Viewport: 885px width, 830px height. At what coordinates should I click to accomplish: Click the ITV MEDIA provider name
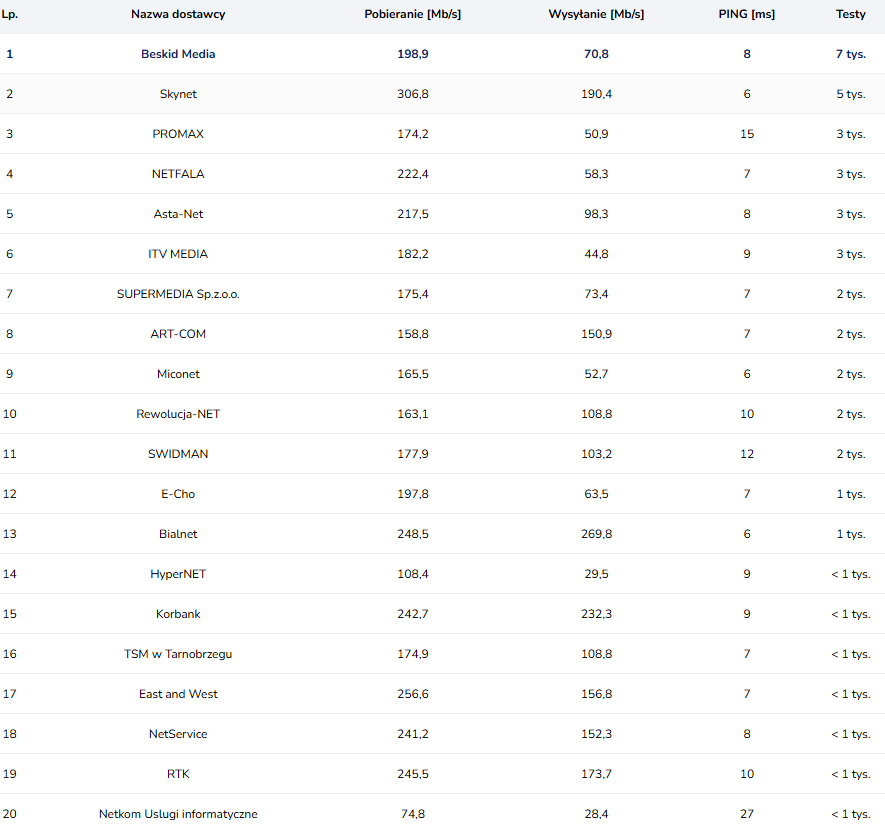178,254
